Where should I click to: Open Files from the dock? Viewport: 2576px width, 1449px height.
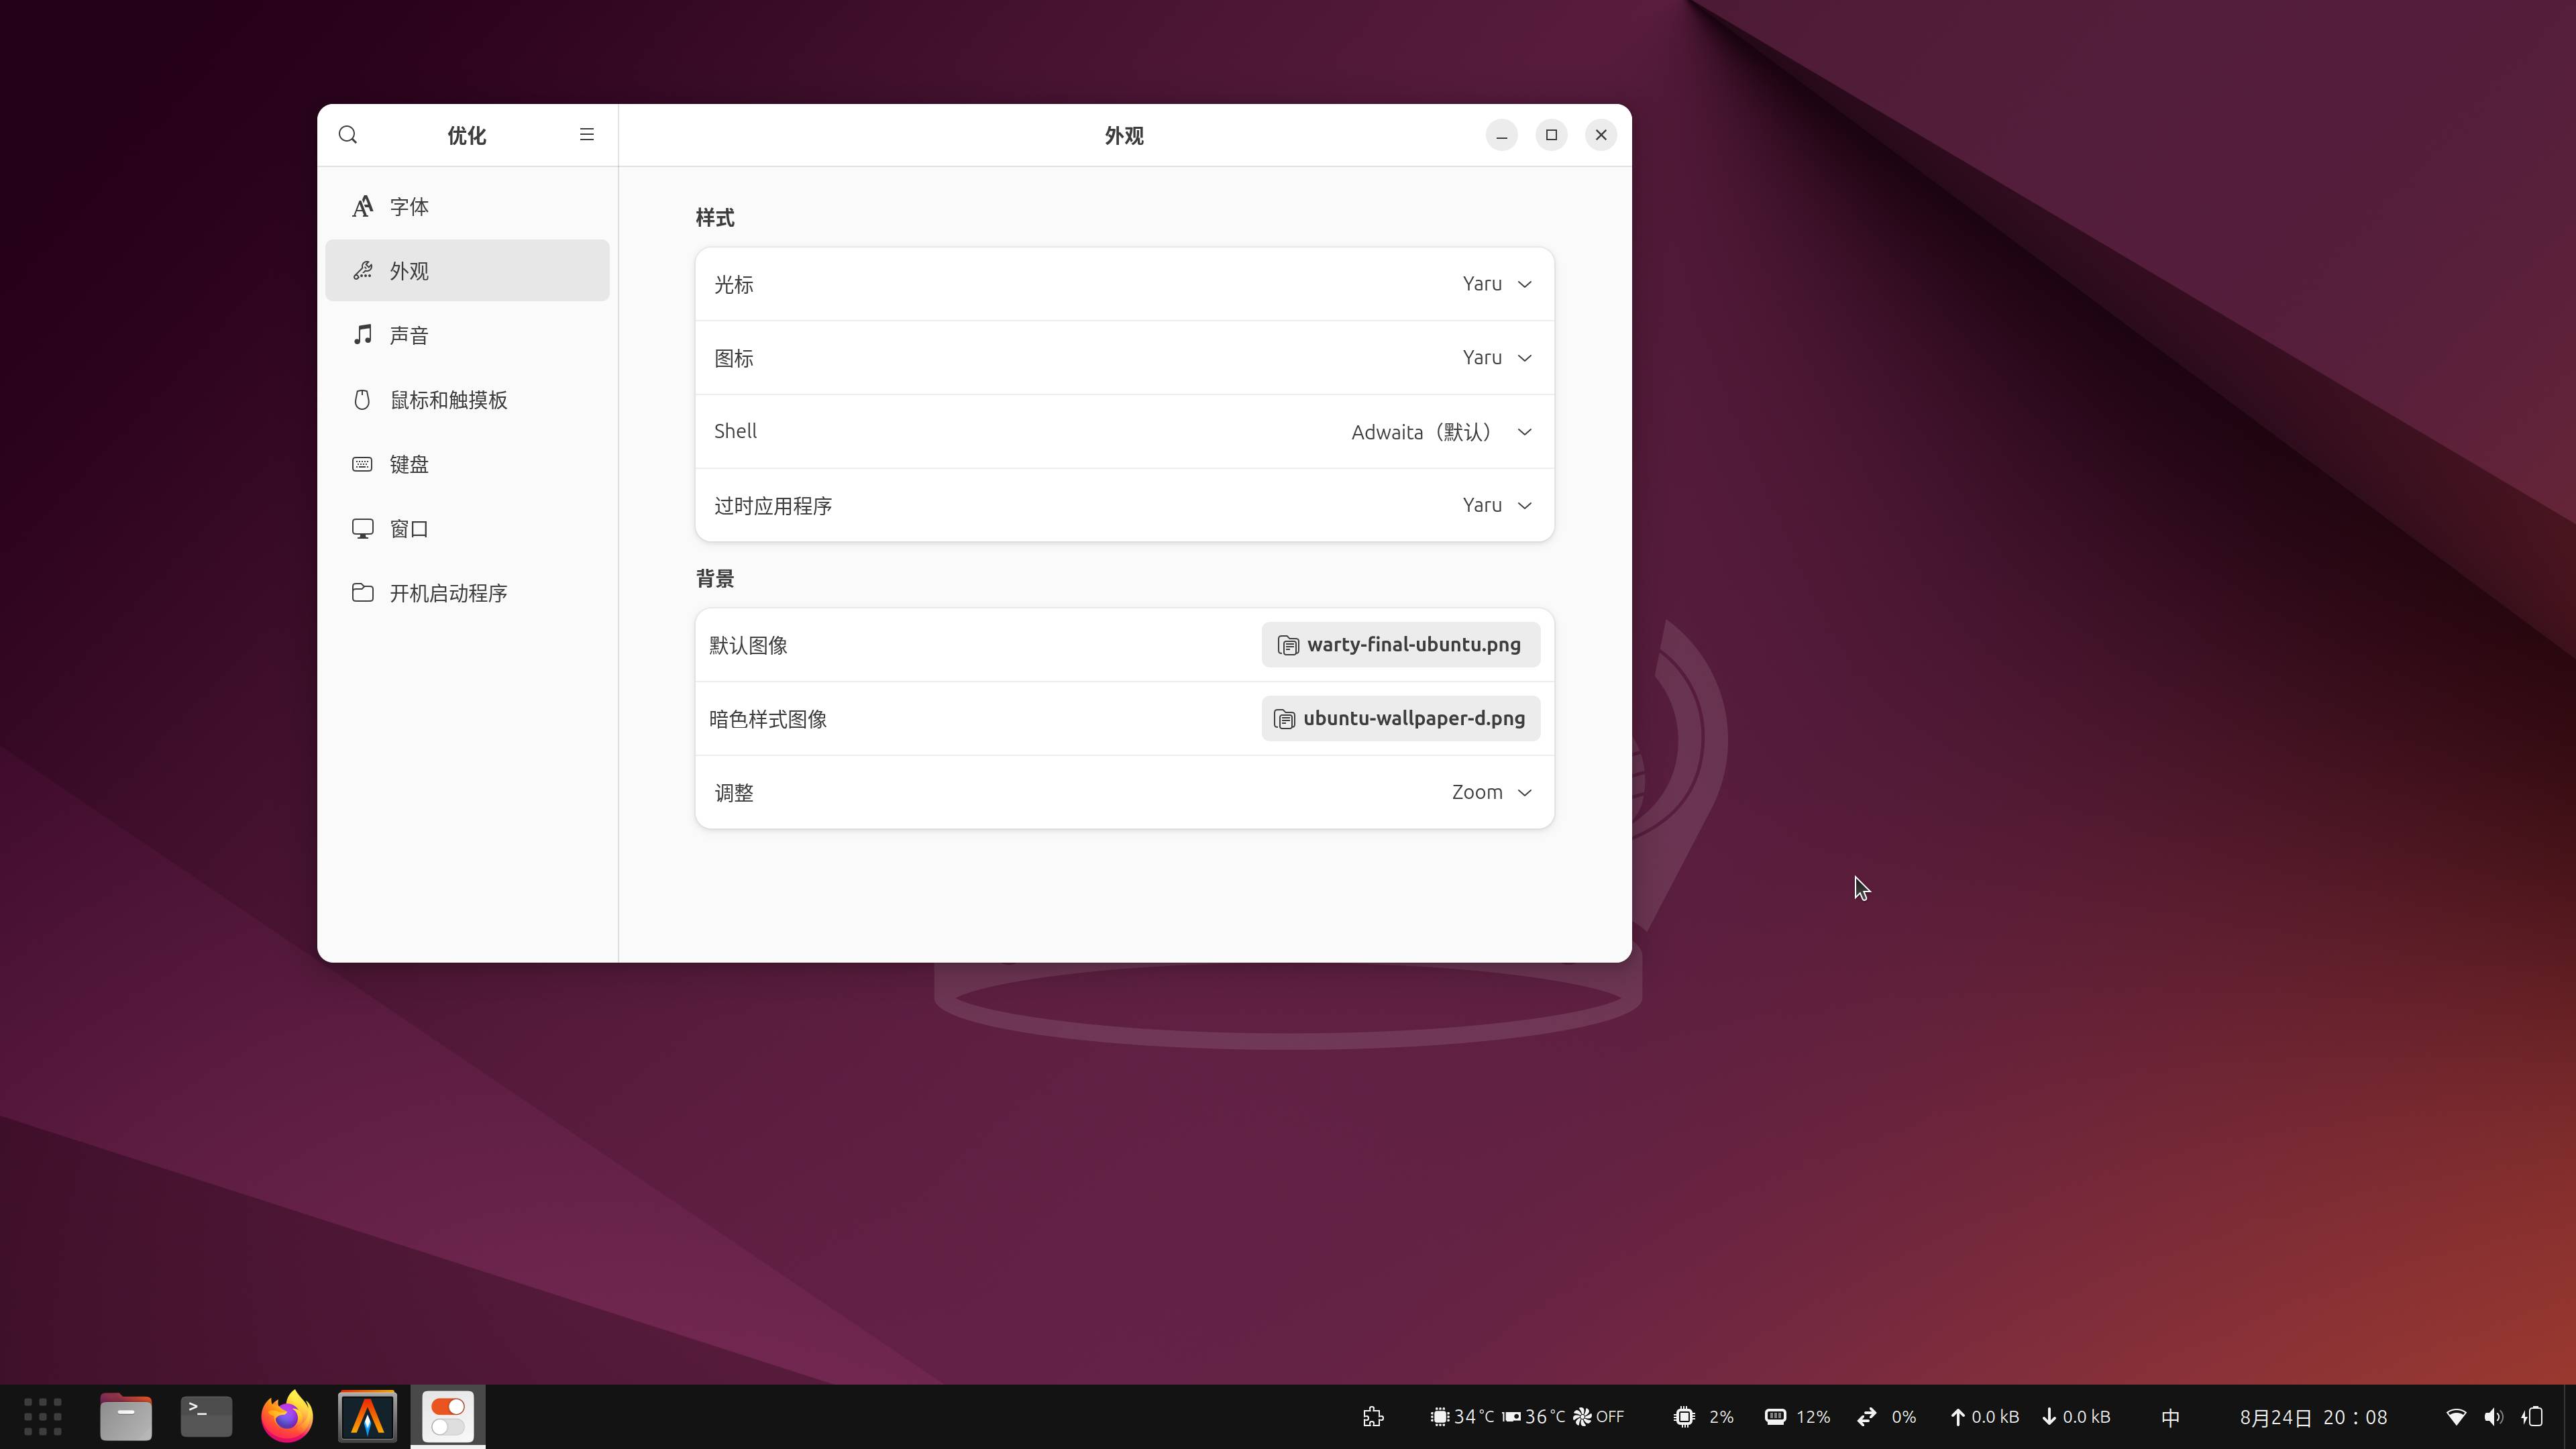126,1417
